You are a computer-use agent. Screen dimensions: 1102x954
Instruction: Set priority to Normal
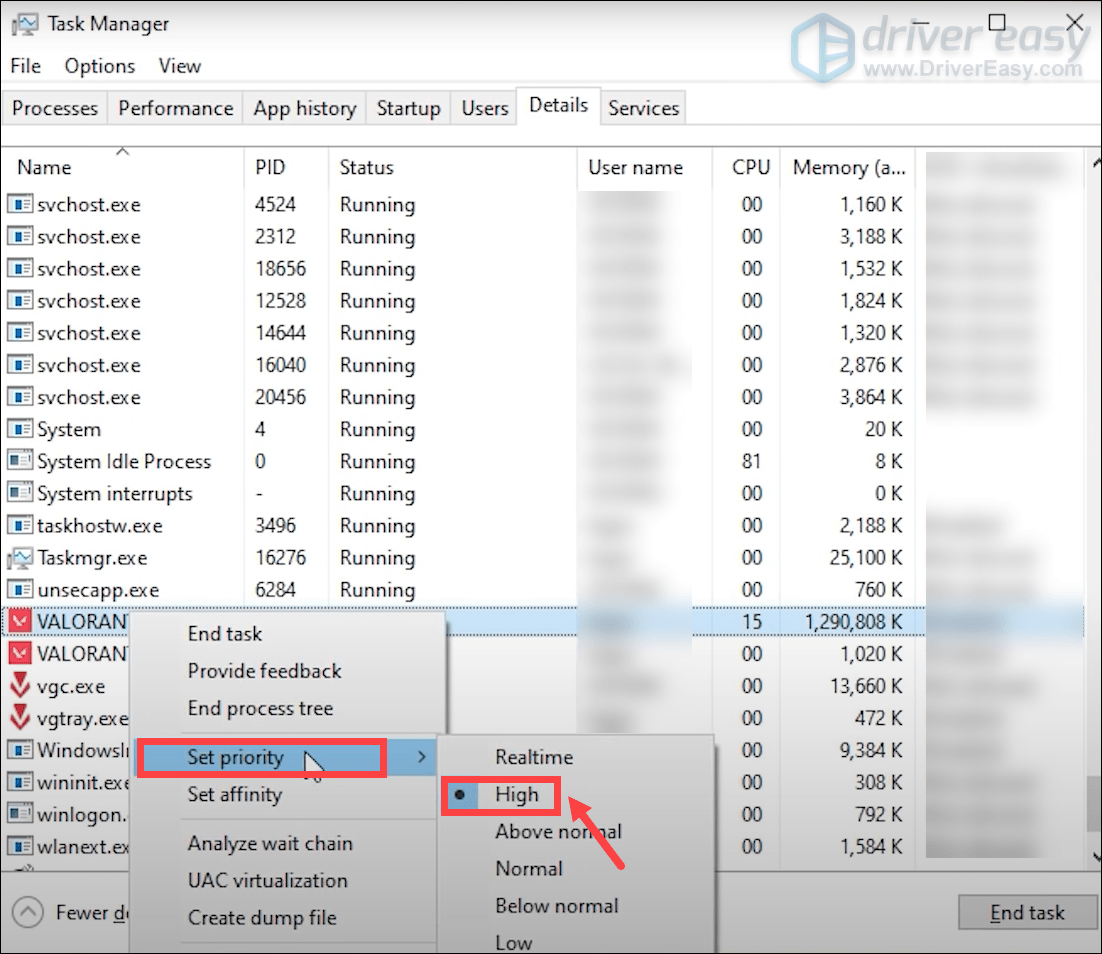529,869
